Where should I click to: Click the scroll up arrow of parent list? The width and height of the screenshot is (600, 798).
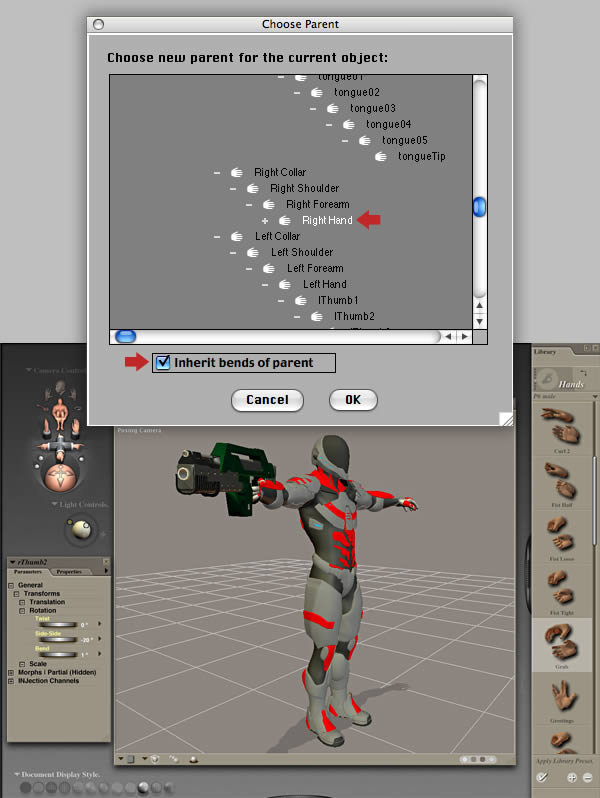479,305
